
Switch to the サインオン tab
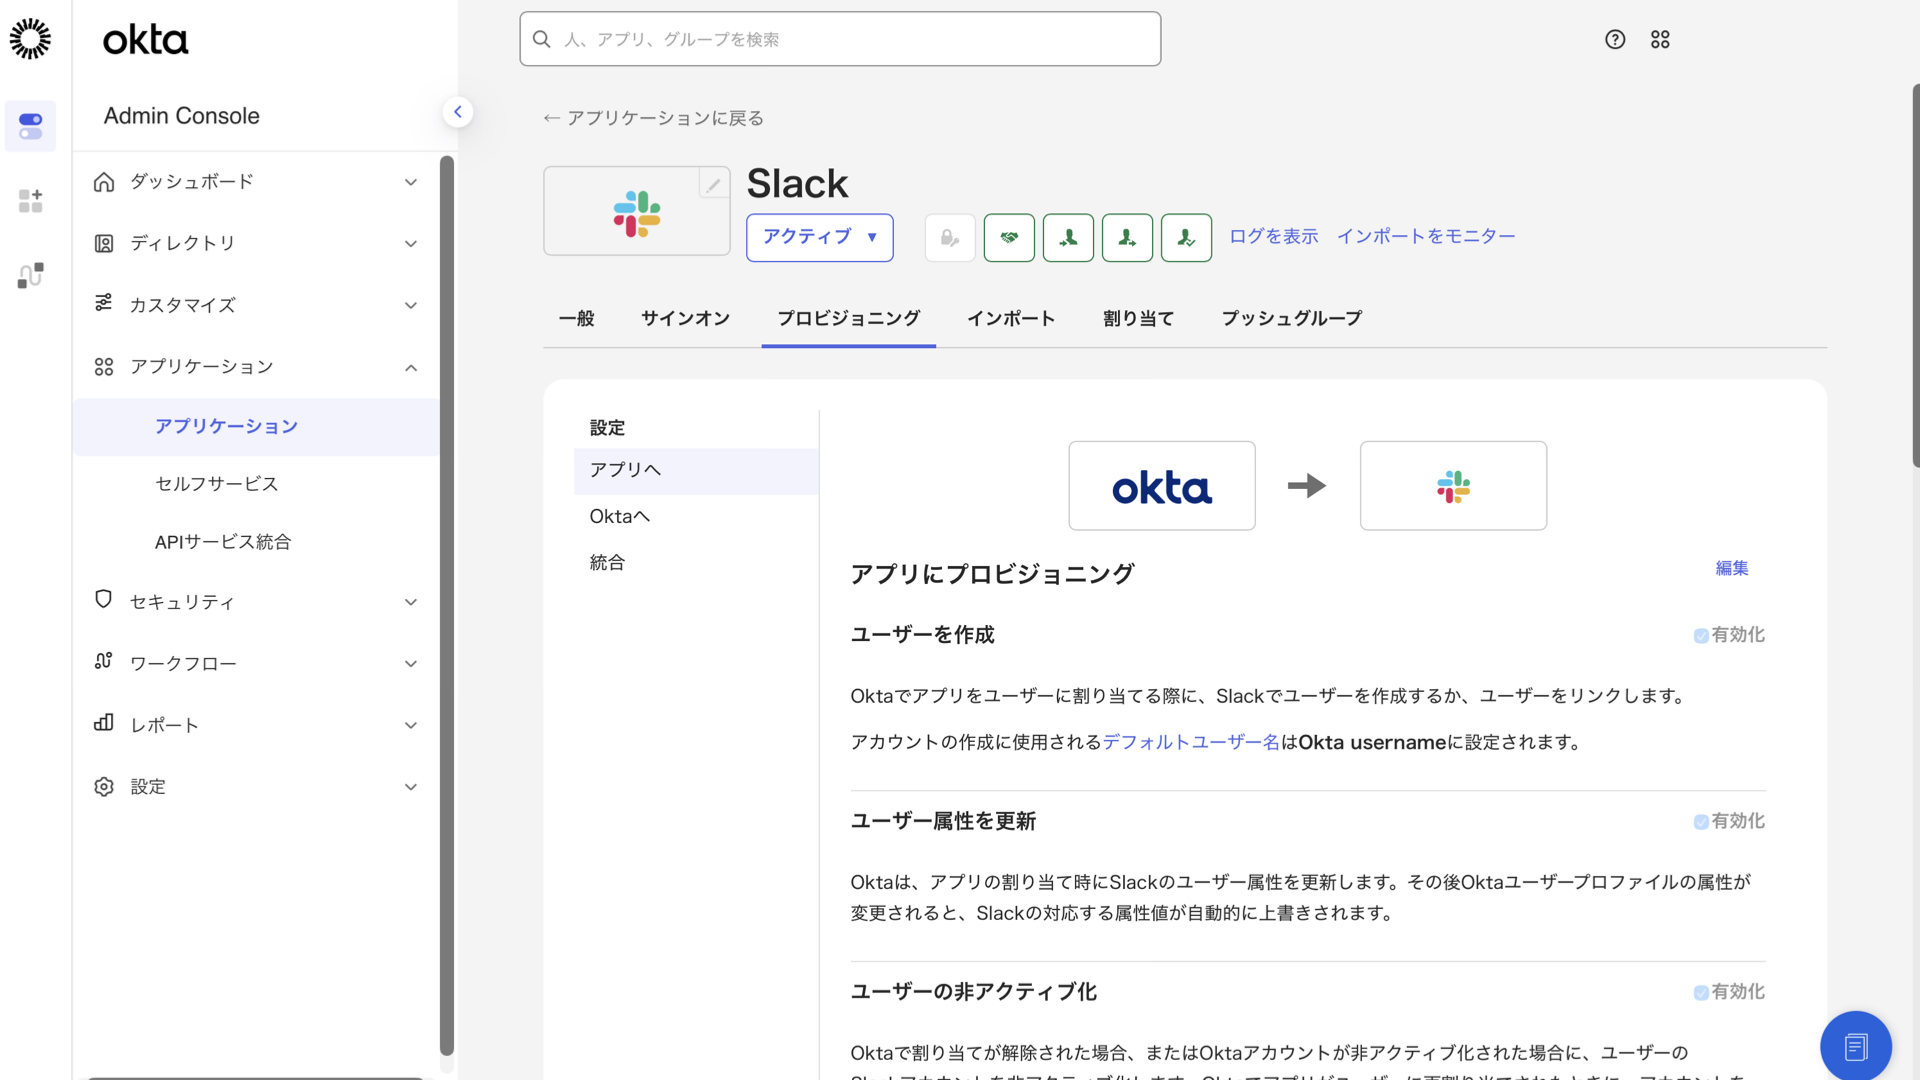[x=685, y=318]
